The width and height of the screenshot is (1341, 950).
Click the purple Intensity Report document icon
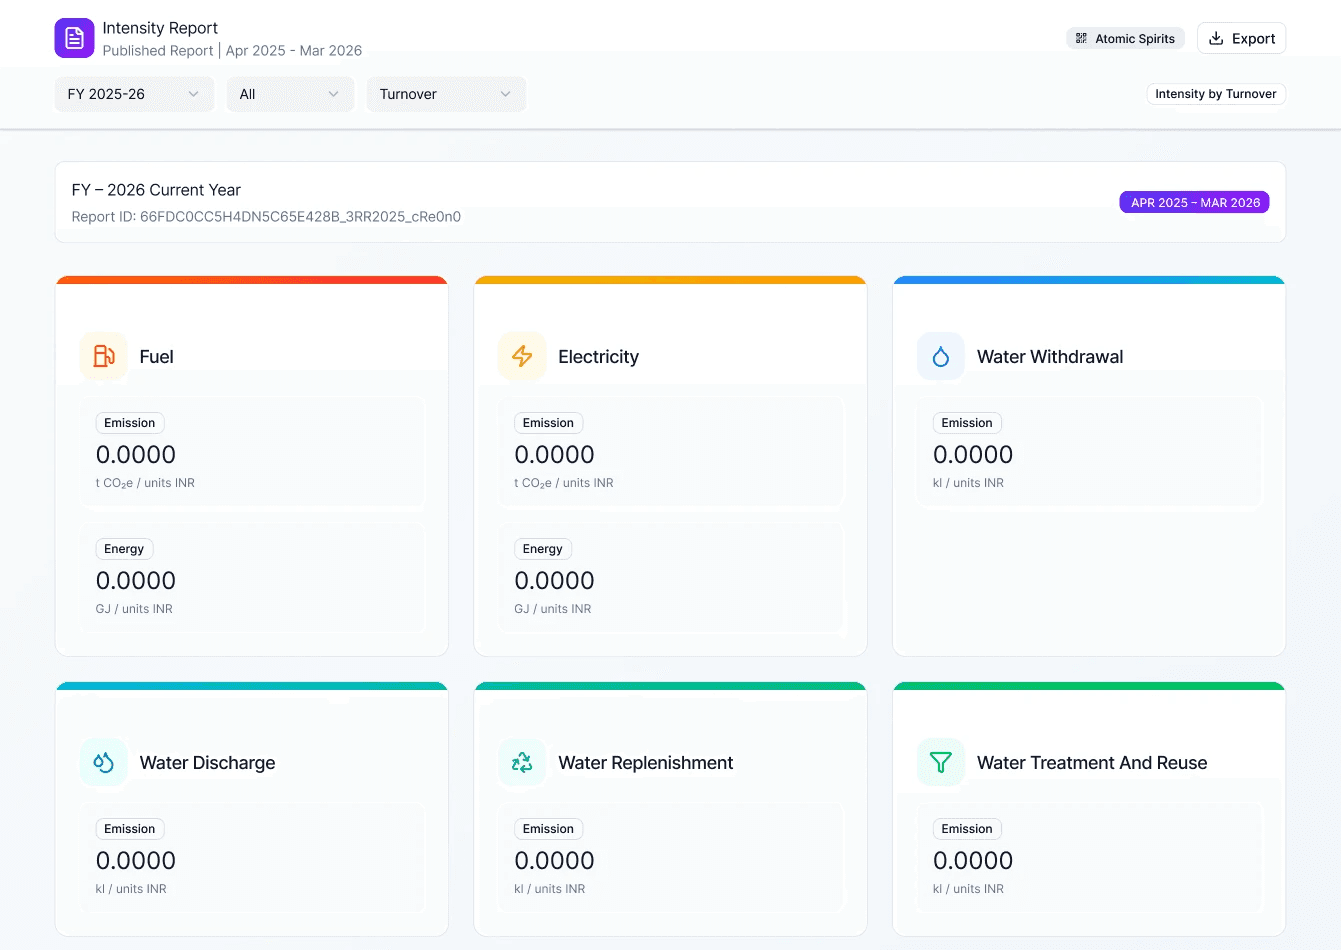click(74, 38)
